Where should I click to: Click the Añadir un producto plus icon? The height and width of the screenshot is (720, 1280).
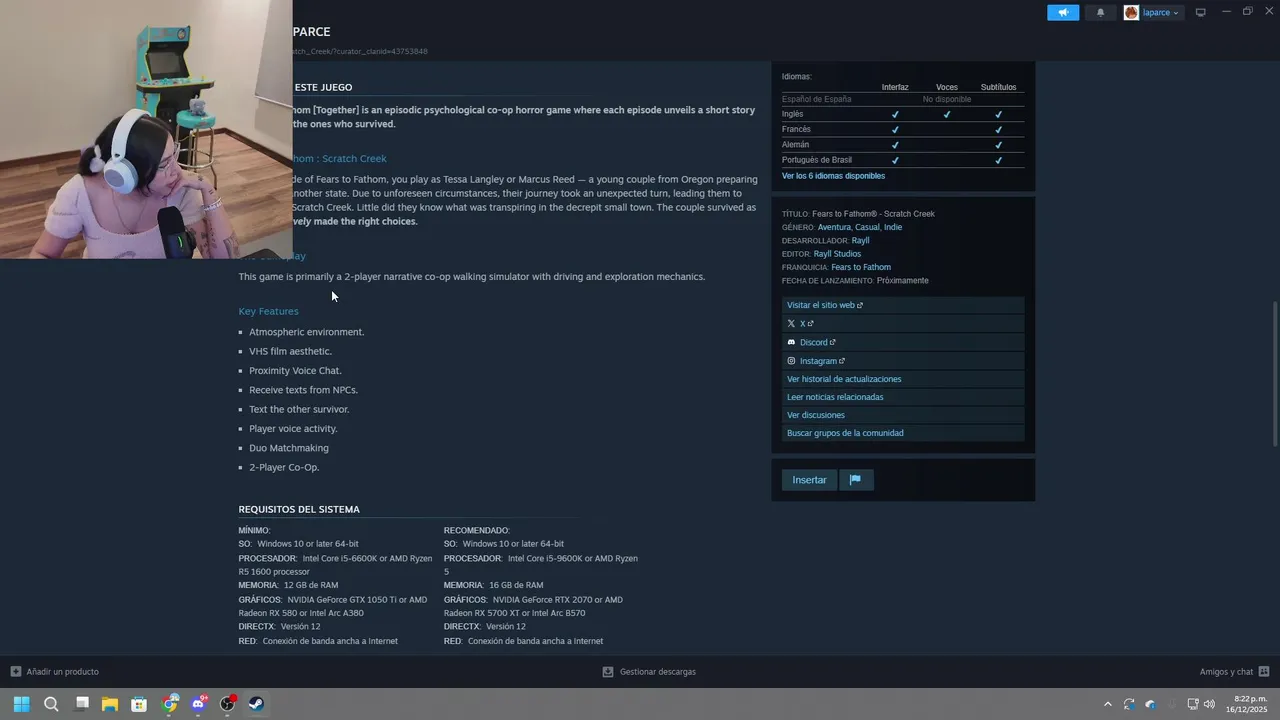pyautogui.click(x=16, y=672)
